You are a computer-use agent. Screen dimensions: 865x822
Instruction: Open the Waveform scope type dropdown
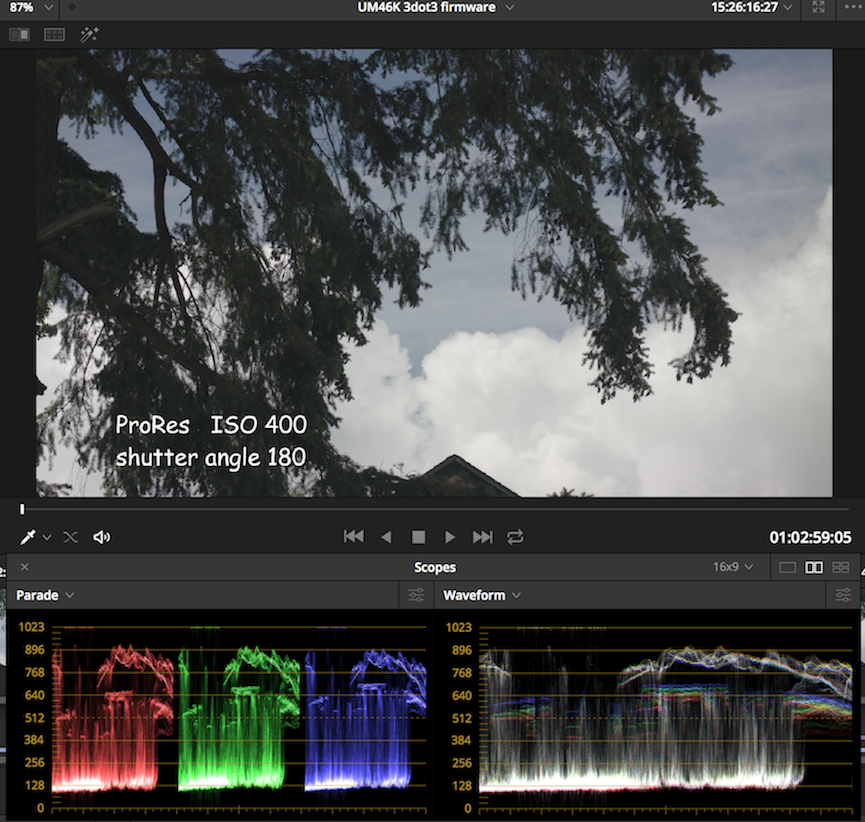pos(482,595)
